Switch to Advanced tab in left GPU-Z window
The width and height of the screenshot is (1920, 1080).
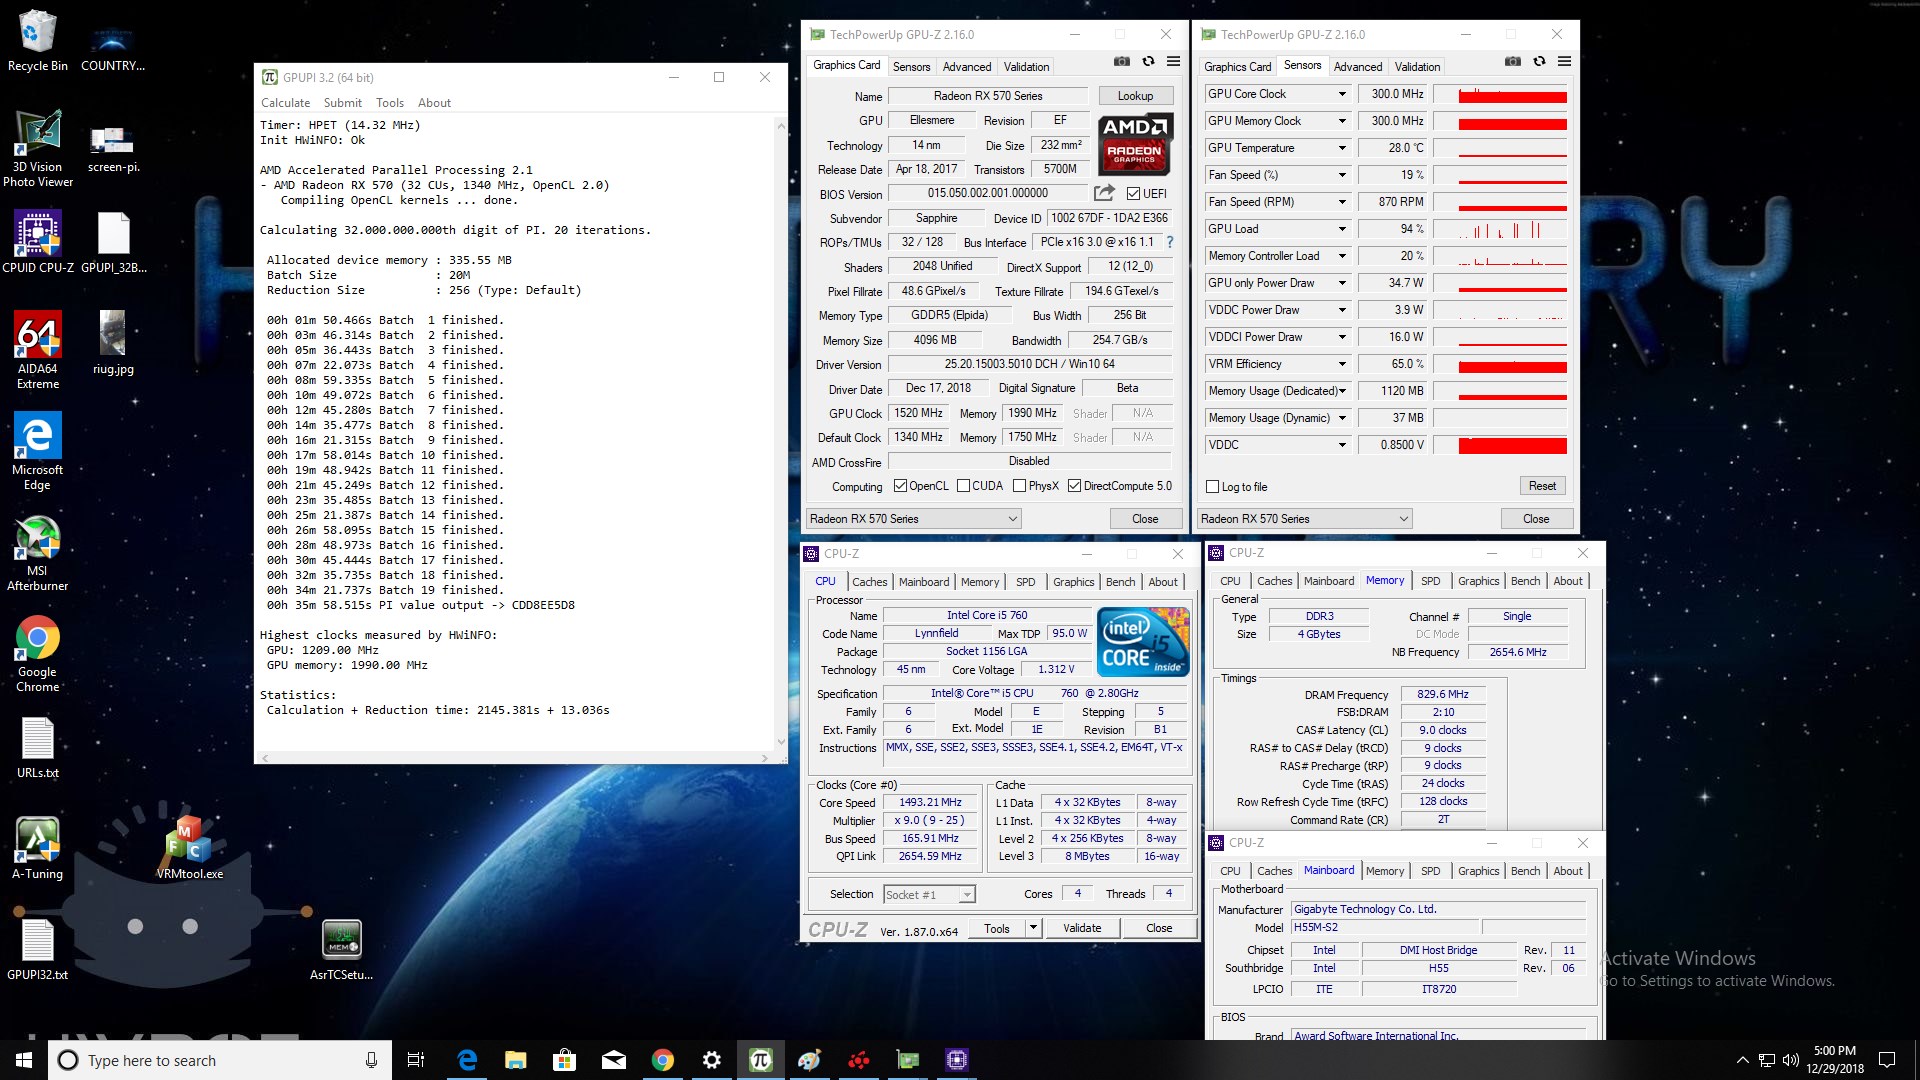pos(967,67)
